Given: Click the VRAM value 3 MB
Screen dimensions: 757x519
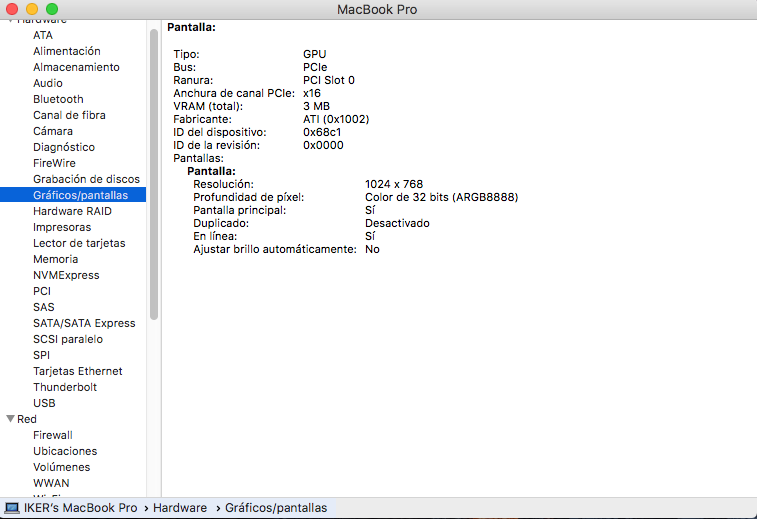Looking at the screenshot, I should click(x=316, y=106).
